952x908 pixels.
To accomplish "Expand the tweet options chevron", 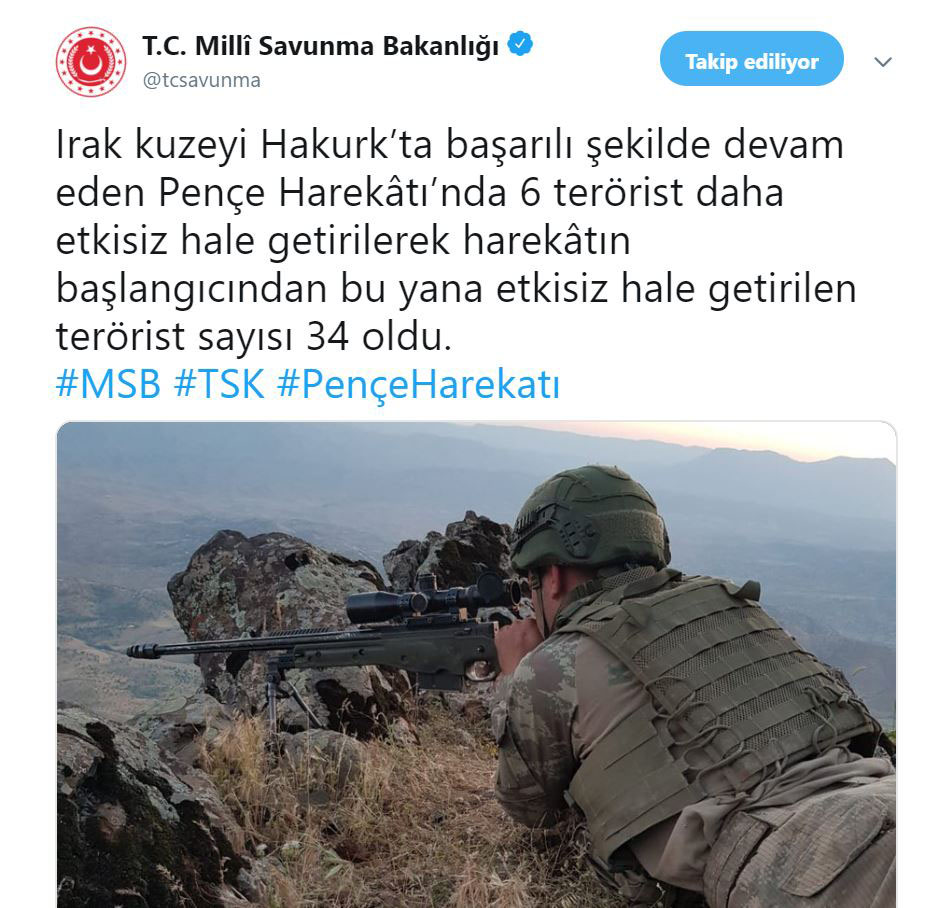I will tap(882, 62).
